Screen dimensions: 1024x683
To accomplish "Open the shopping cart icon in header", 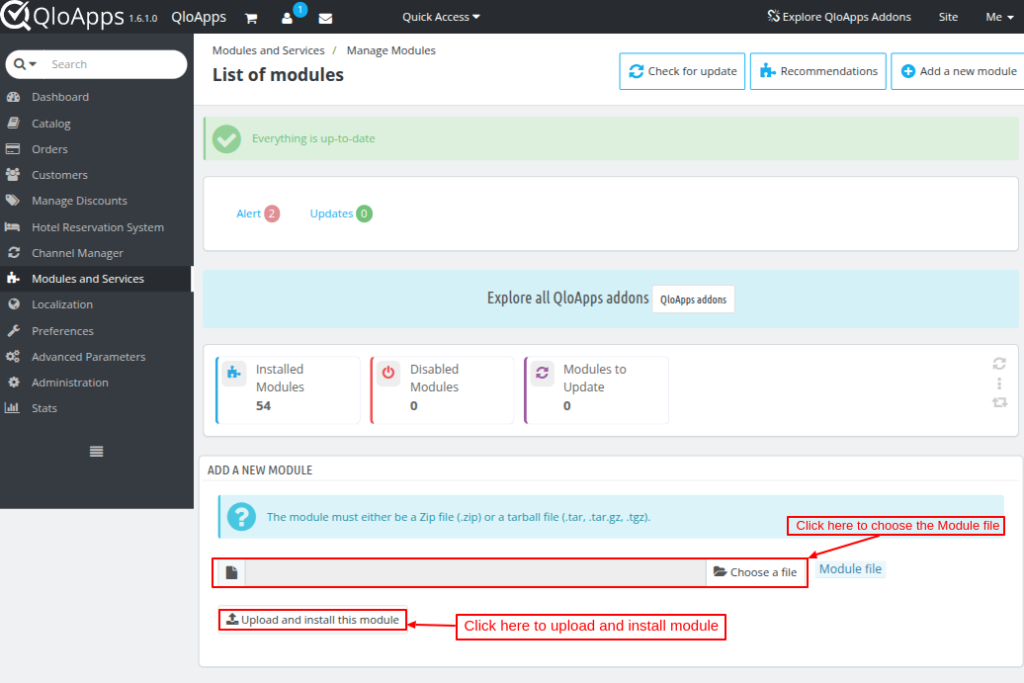I will 251,18.
